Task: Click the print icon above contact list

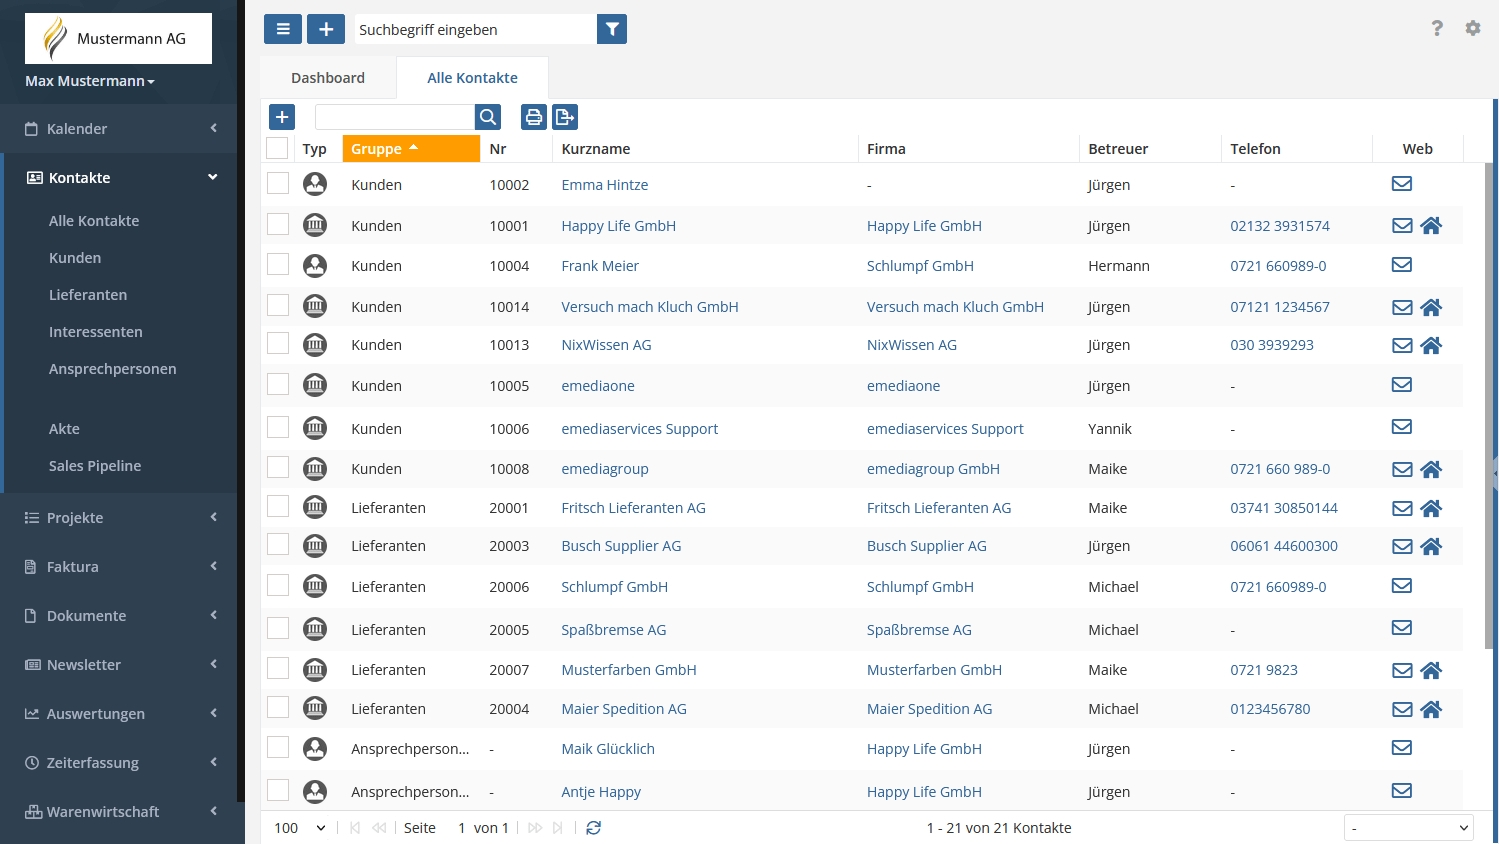Action: 534,117
